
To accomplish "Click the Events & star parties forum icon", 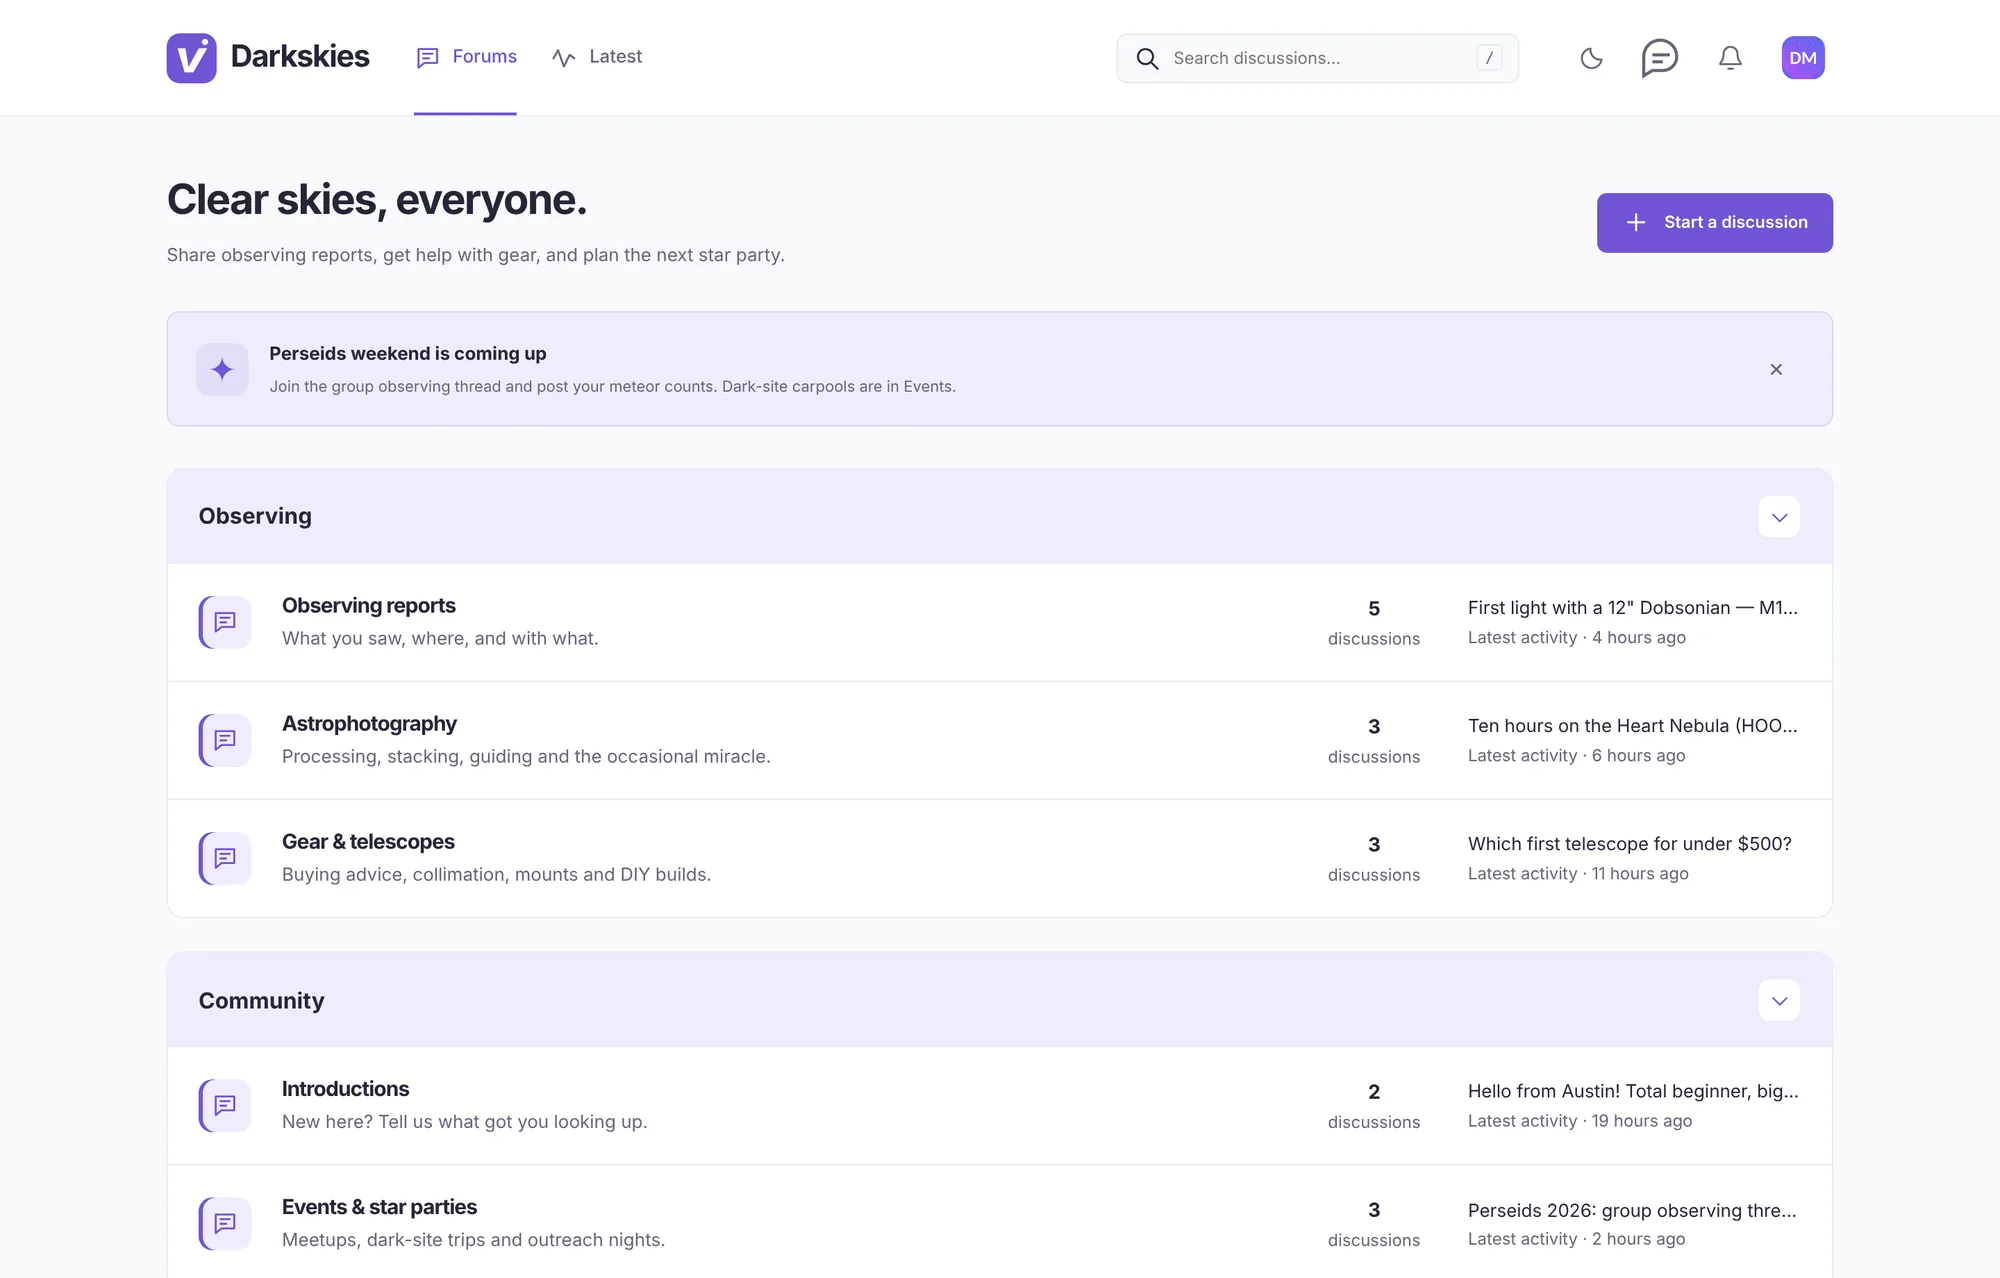I will click(225, 1223).
